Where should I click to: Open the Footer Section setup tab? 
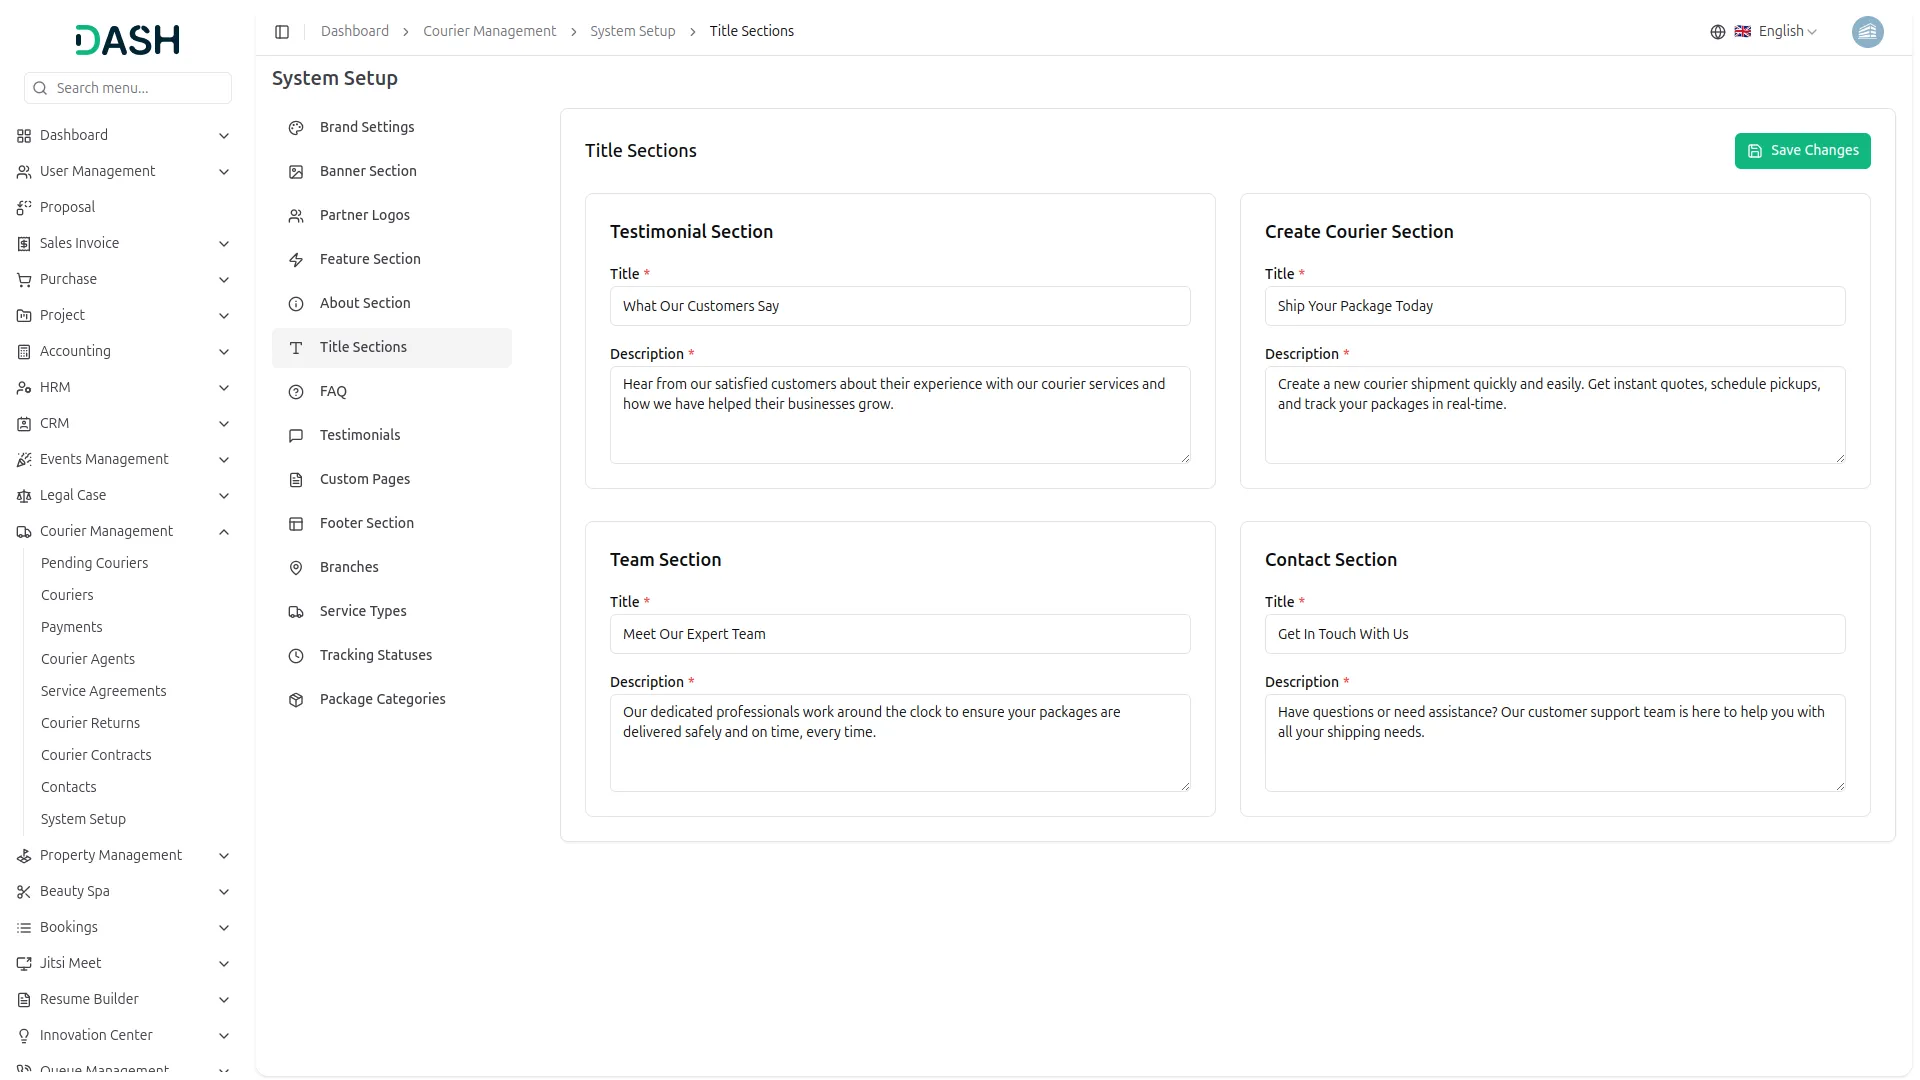pyautogui.click(x=366, y=523)
